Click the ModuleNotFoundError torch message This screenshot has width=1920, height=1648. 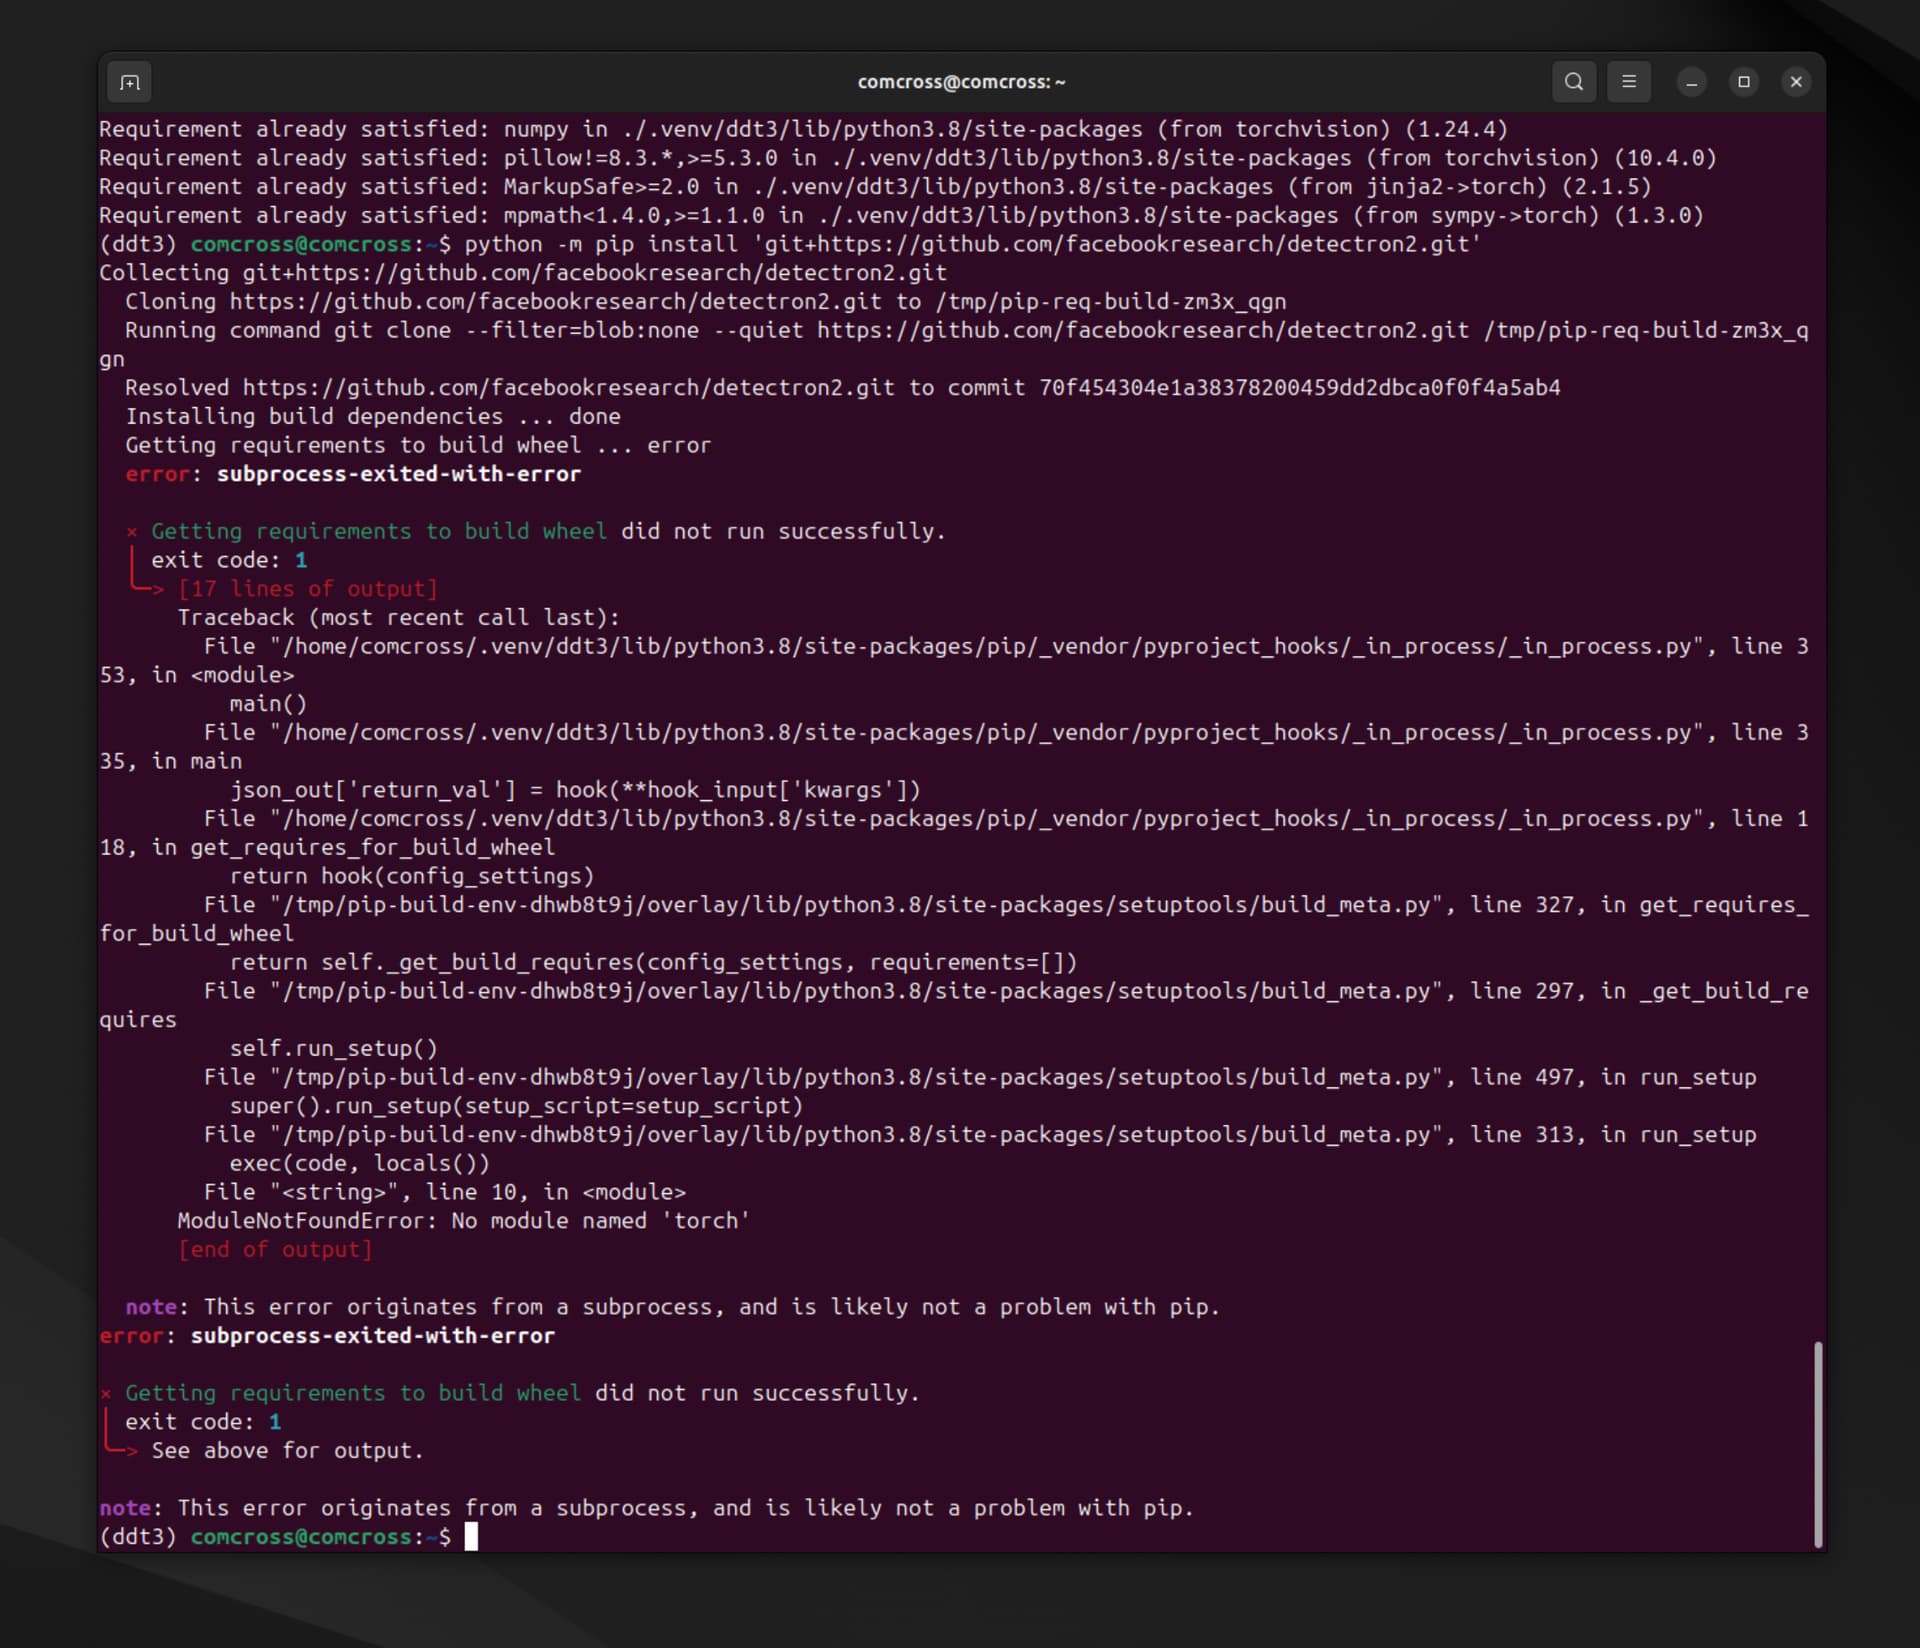click(x=463, y=1221)
